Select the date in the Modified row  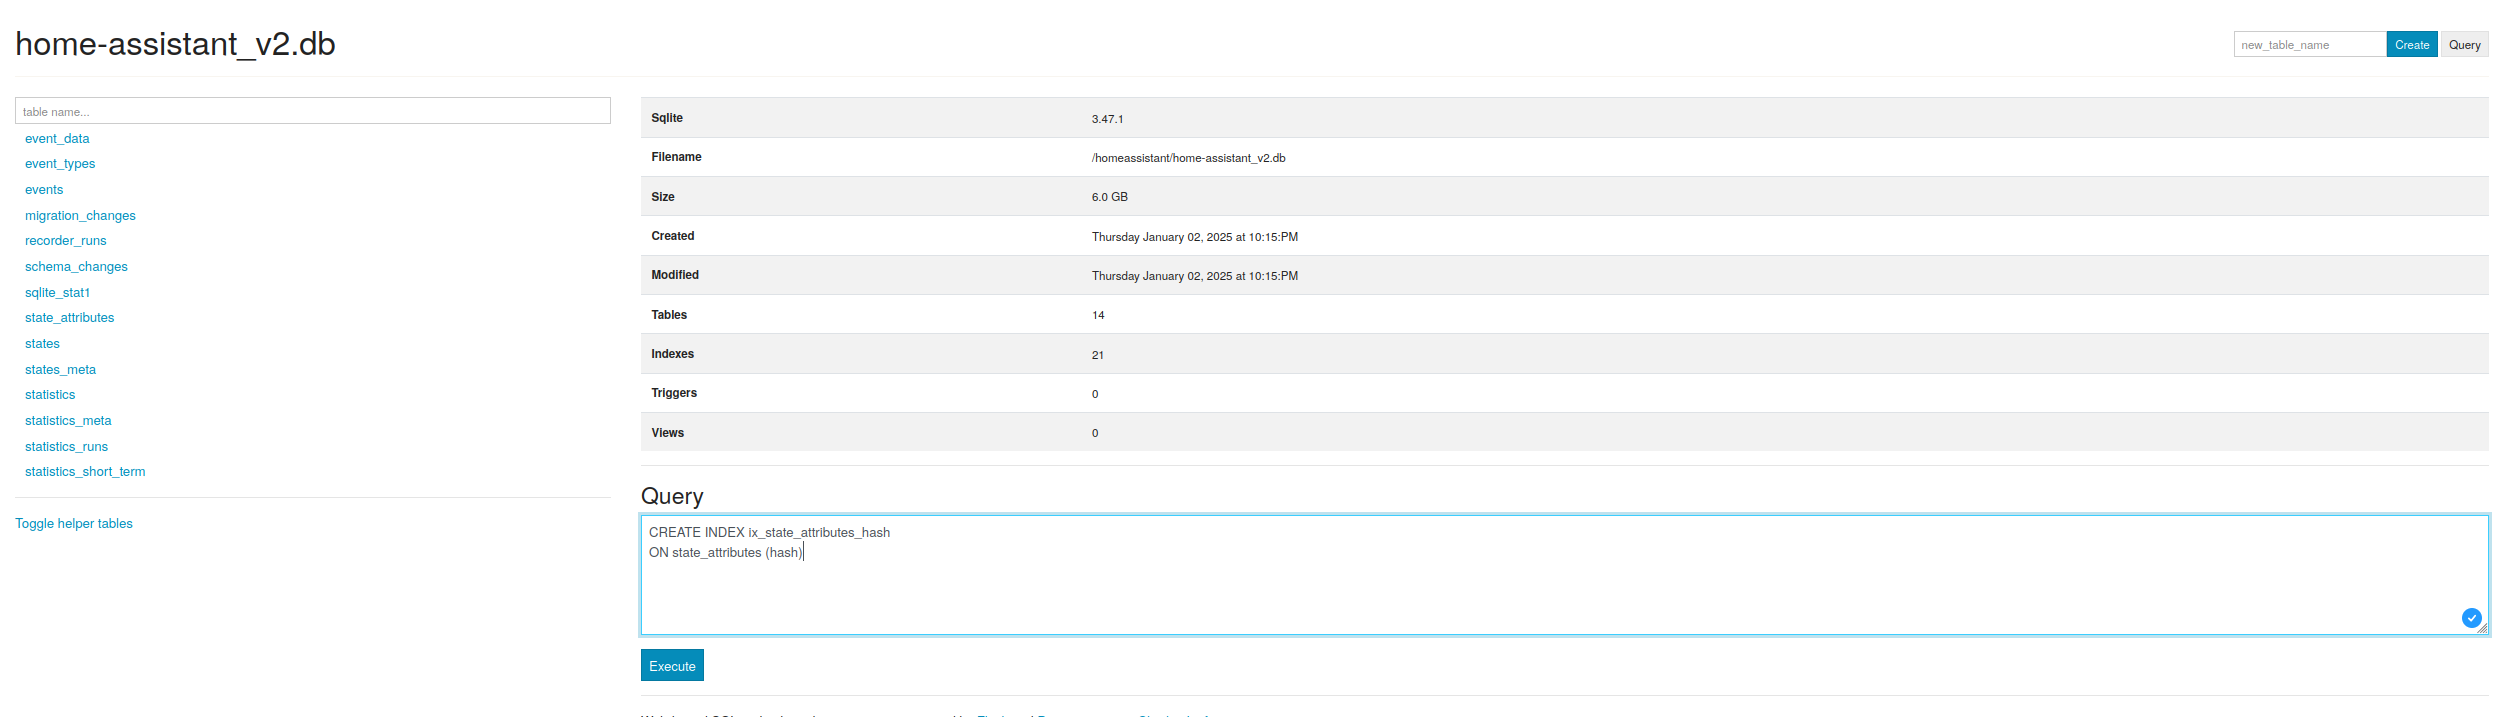point(1195,276)
